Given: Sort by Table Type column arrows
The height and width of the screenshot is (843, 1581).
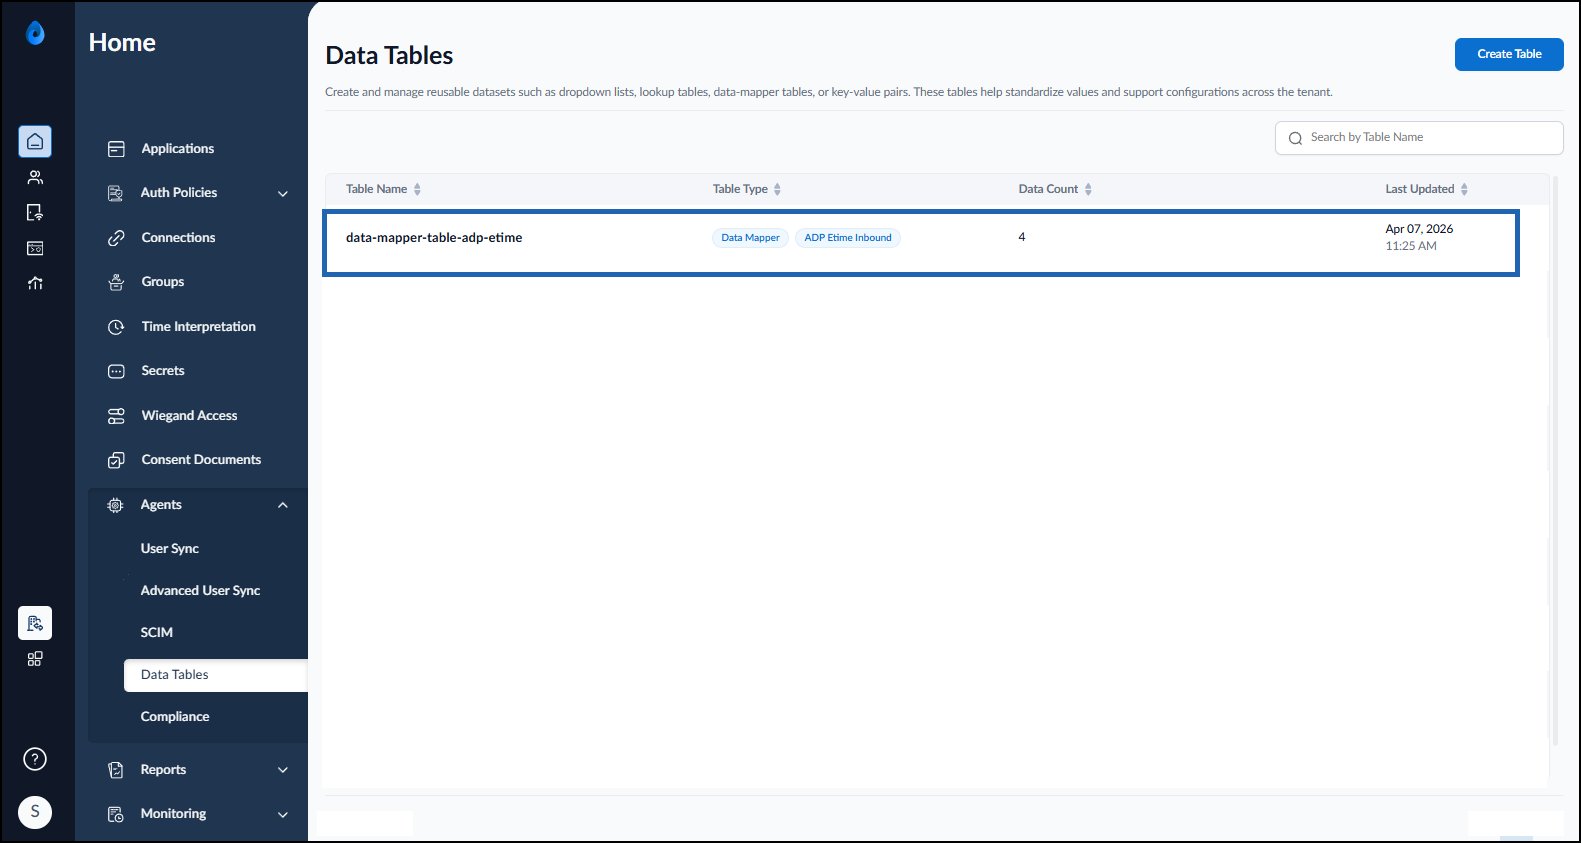Looking at the screenshot, I should [x=777, y=189].
